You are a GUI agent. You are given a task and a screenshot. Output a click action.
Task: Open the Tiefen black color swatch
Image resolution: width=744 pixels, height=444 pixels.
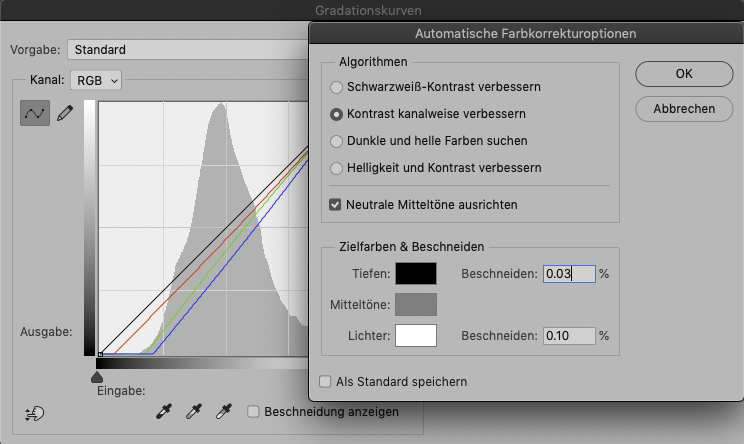coord(416,273)
